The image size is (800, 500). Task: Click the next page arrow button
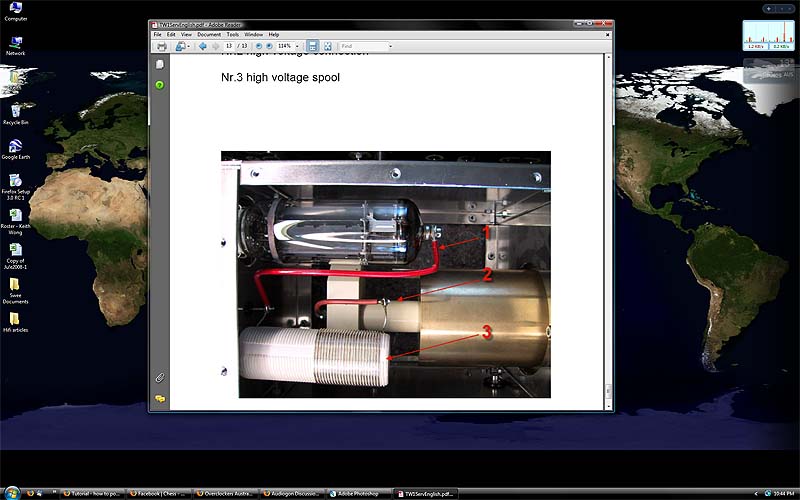[x=215, y=46]
